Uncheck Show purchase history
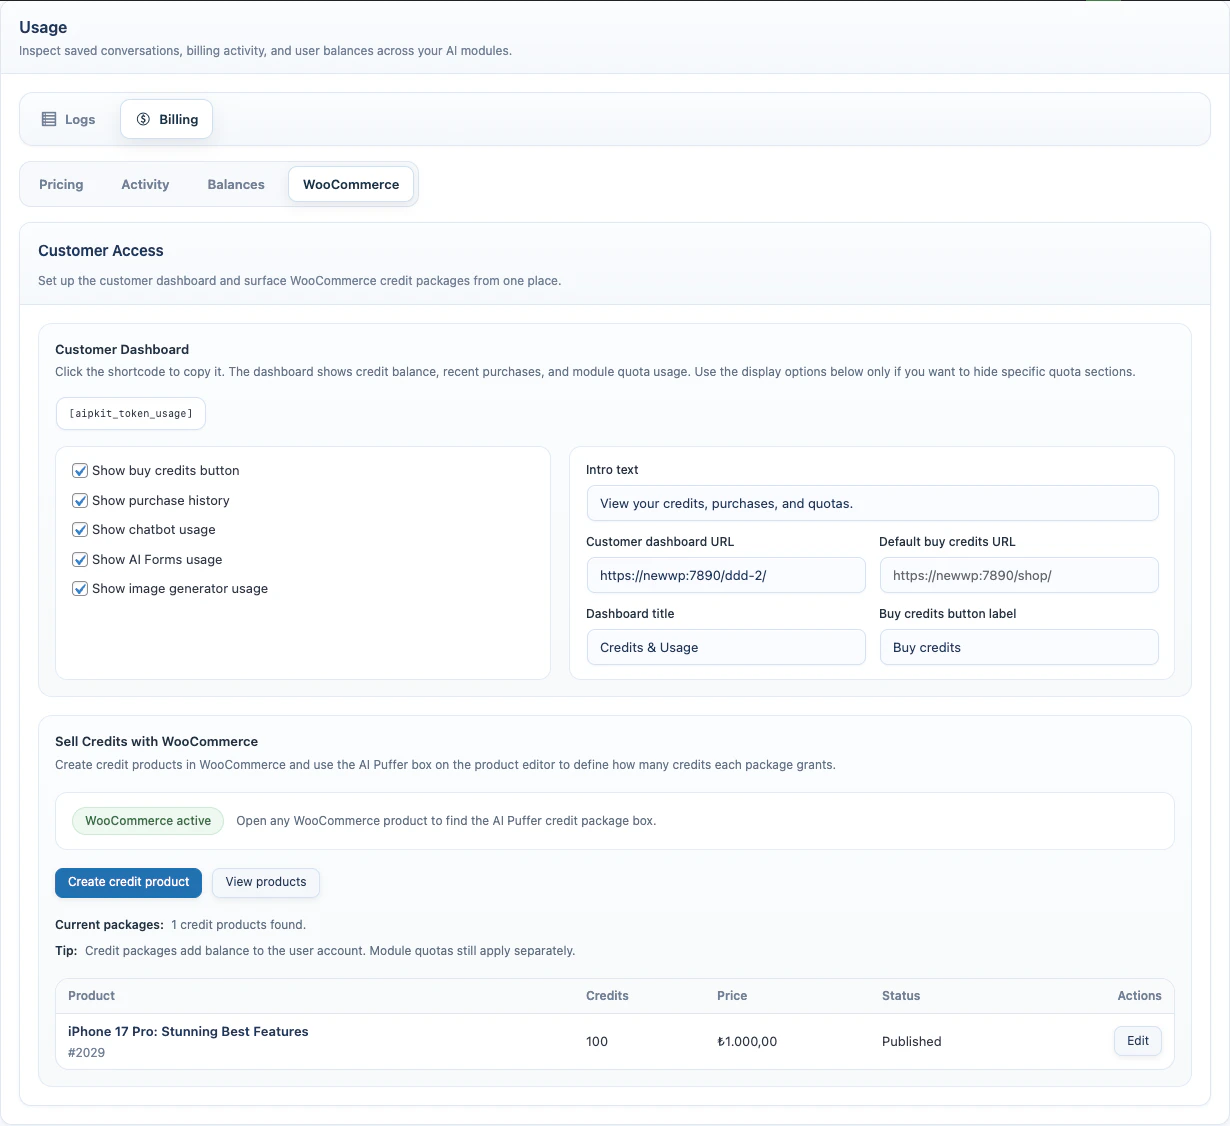This screenshot has height=1126, width=1230. tap(79, 500)
